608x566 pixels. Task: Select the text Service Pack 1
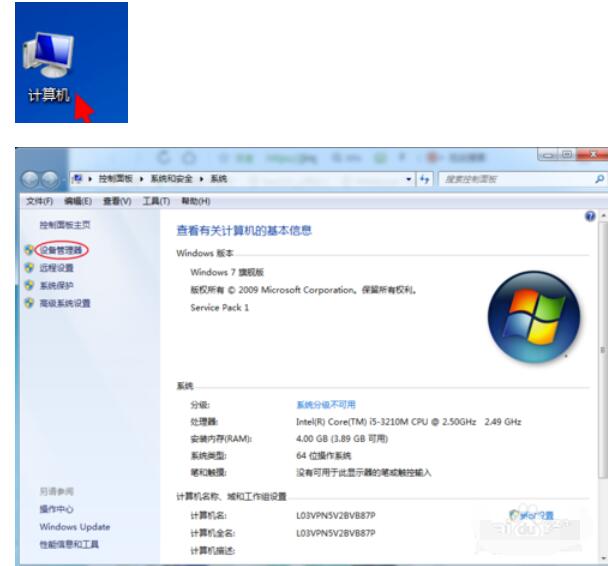click(219, 307)
